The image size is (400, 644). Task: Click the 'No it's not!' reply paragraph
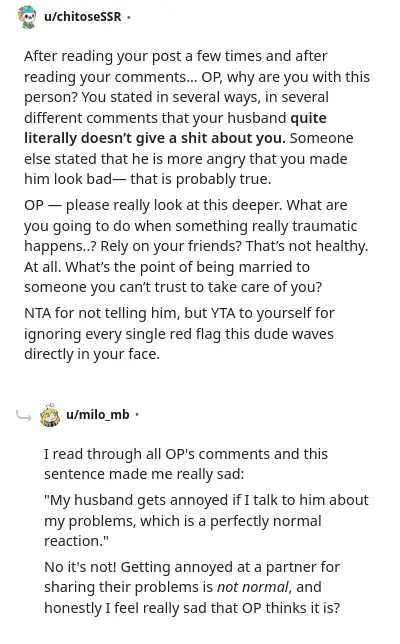point(192,587)
